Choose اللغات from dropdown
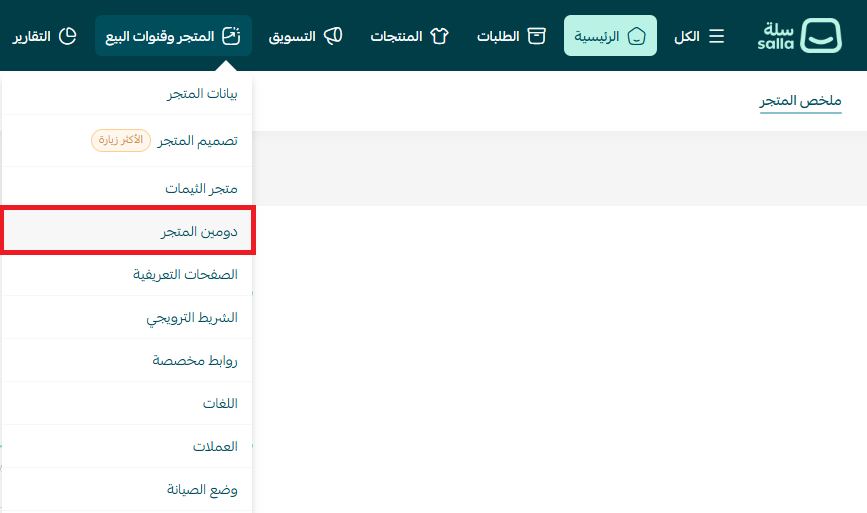This screenshot has width=867, height=513. coord(127,404)
